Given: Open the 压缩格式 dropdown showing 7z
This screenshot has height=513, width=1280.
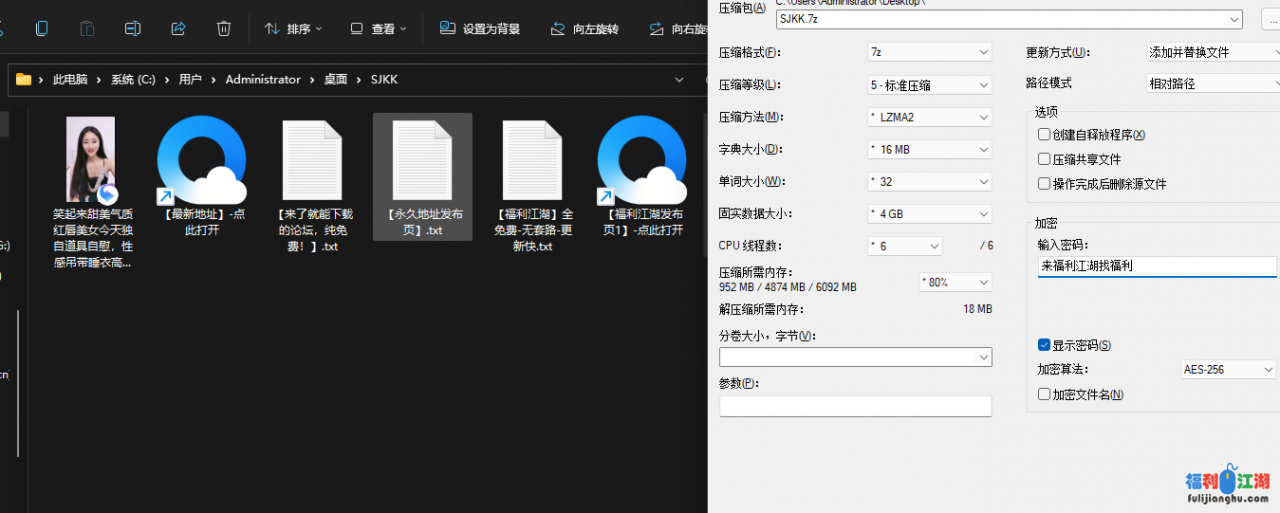Looking at the screenshot, I should (929, 52).
